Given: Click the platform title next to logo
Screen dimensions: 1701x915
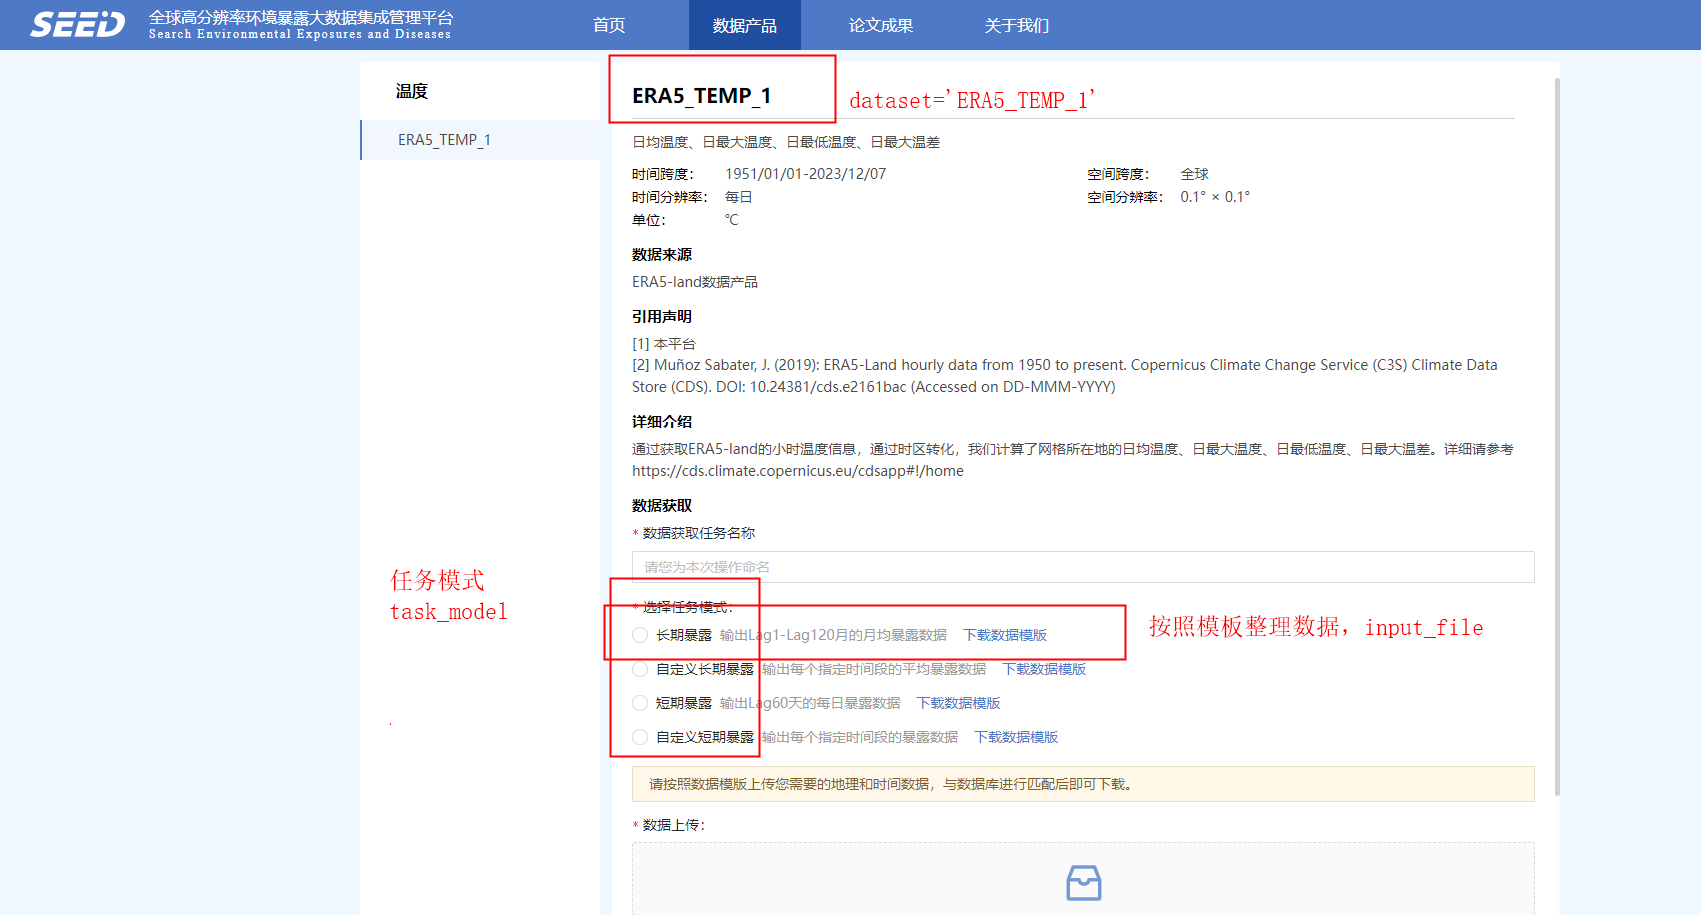Looking at the screenshot, I should click(301, 25).
